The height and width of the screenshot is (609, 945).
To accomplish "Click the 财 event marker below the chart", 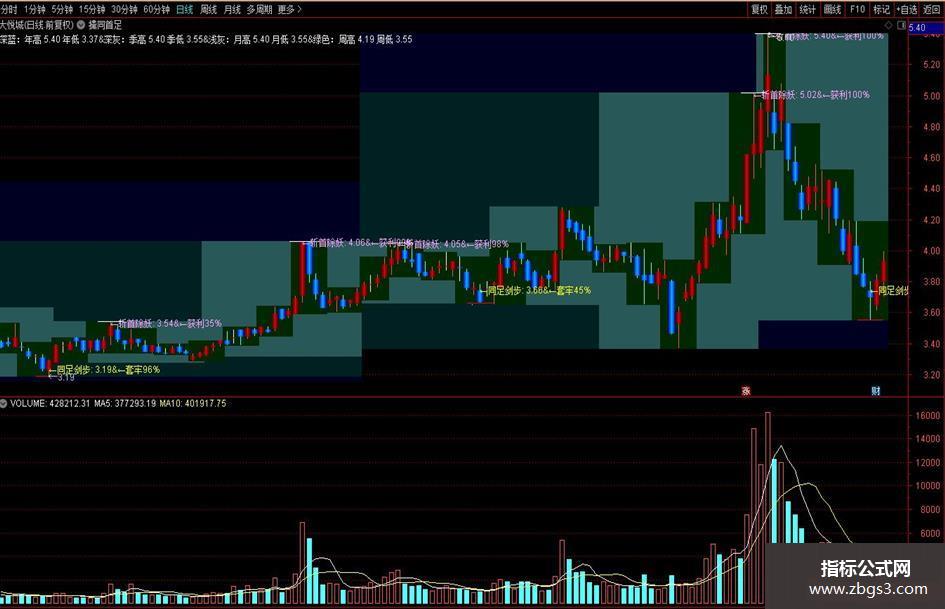I will tap(876, 391).
